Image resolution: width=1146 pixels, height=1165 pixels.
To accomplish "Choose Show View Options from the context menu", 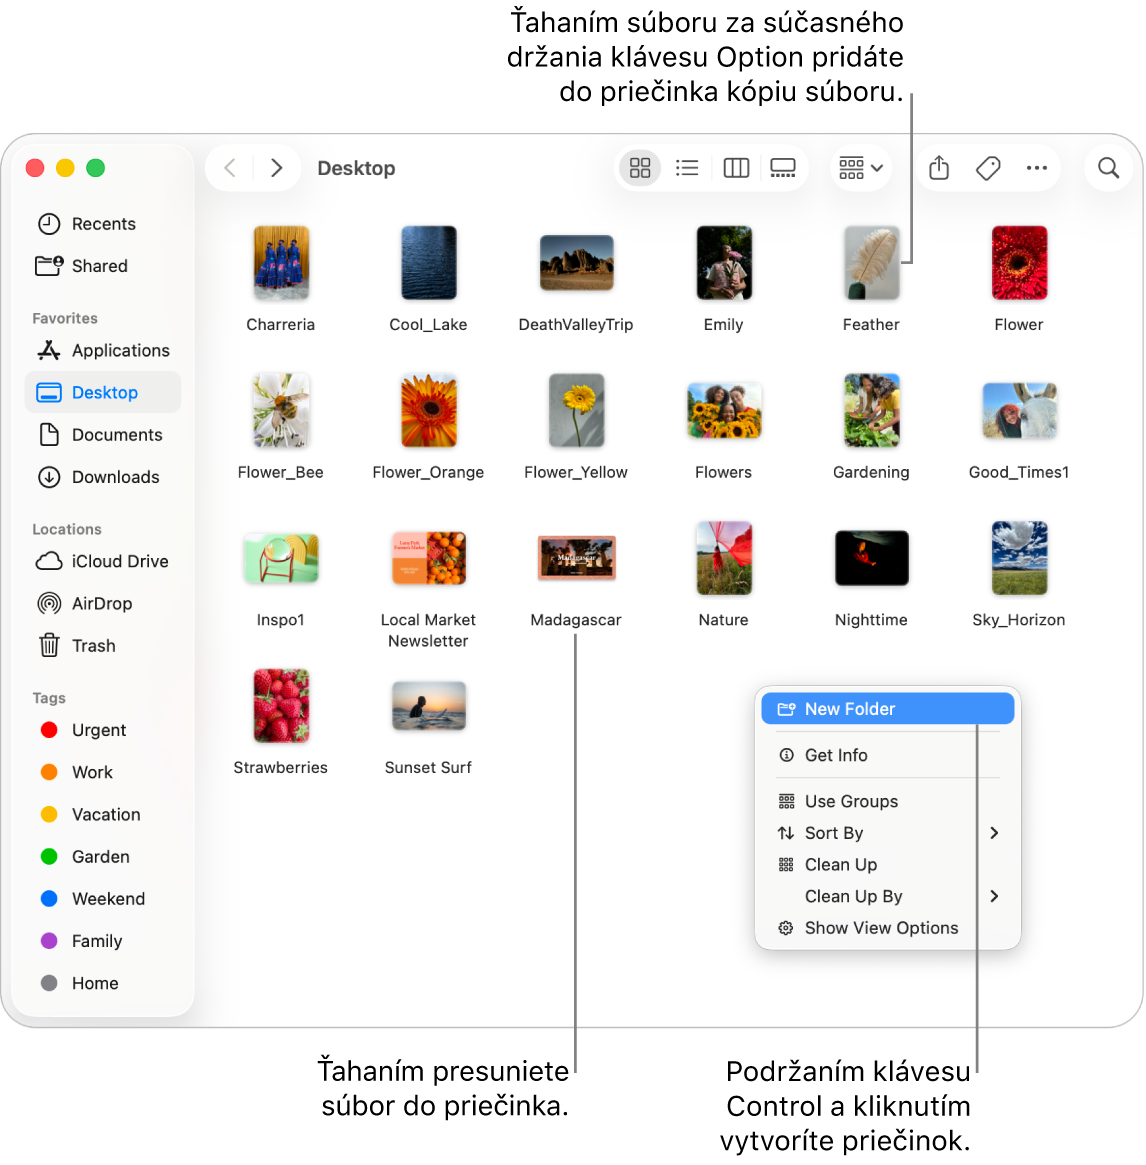I will tap(887, 928).
